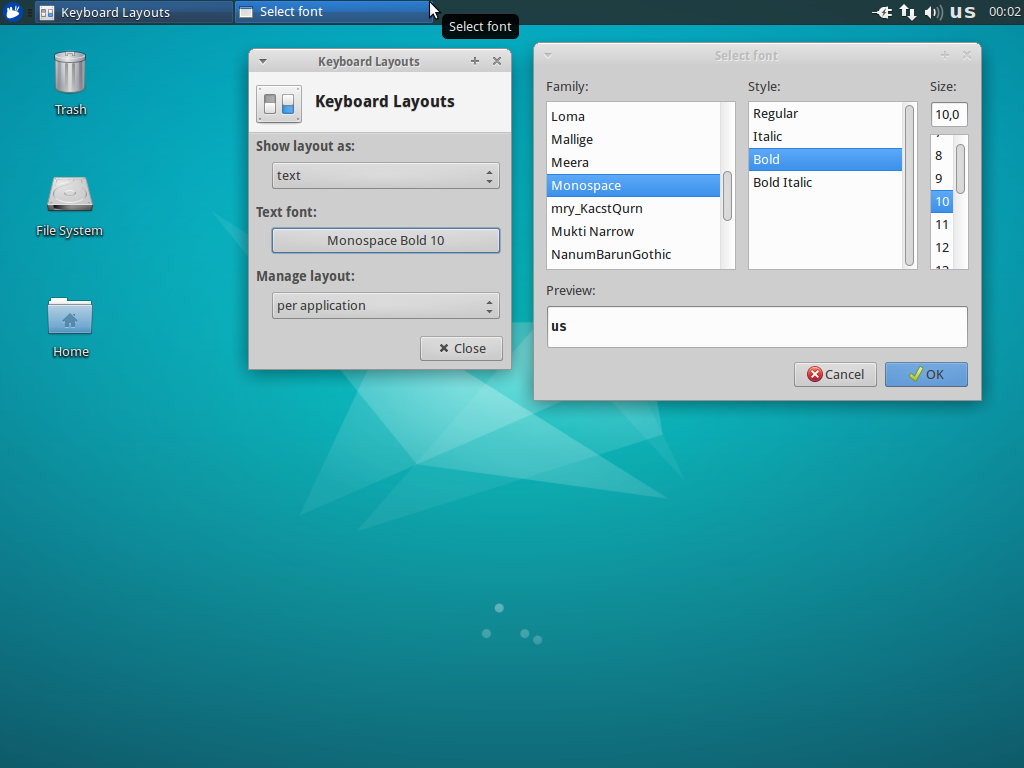Choose 'Mukti Narrow' font family
Viewport: 1024px width, 768px height.
pos(592,232)
